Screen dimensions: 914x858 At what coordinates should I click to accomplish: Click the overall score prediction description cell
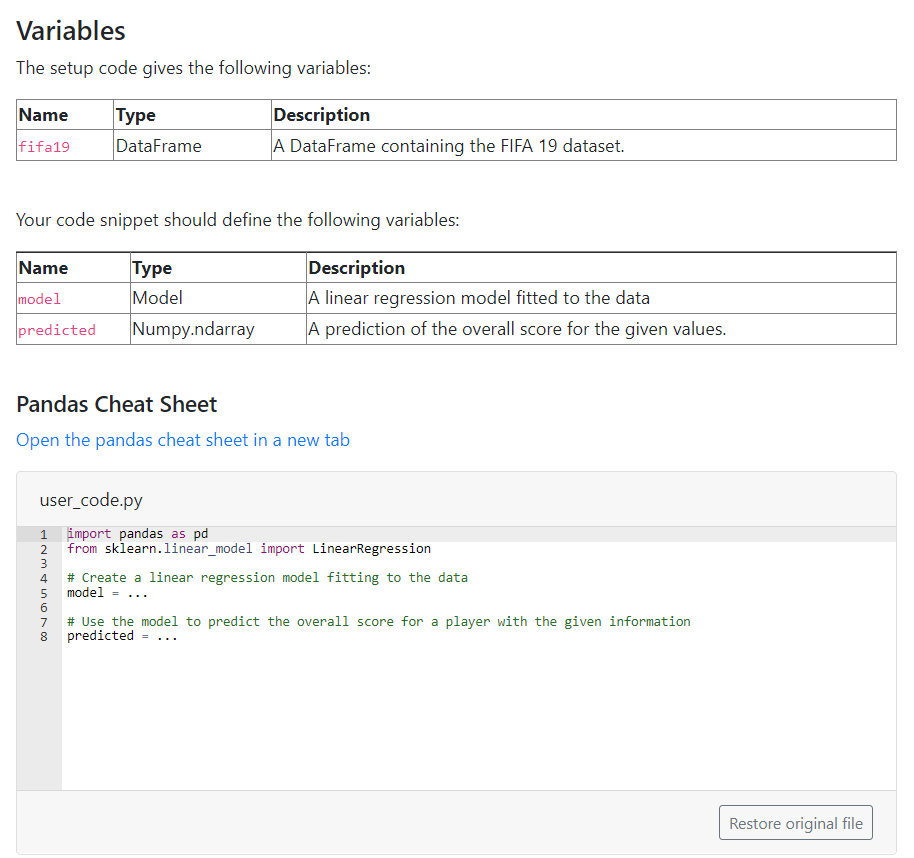[x=601, y=329]
